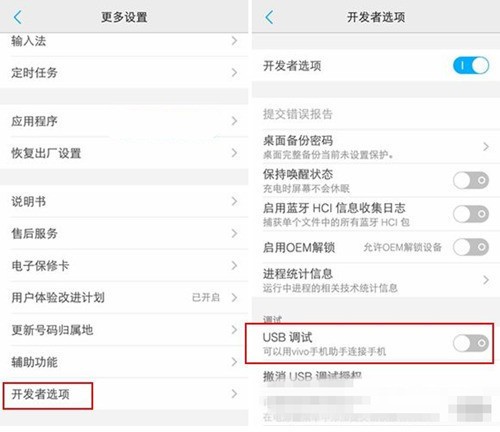Open 输入法 via its chevron arrow

(235, 41)
